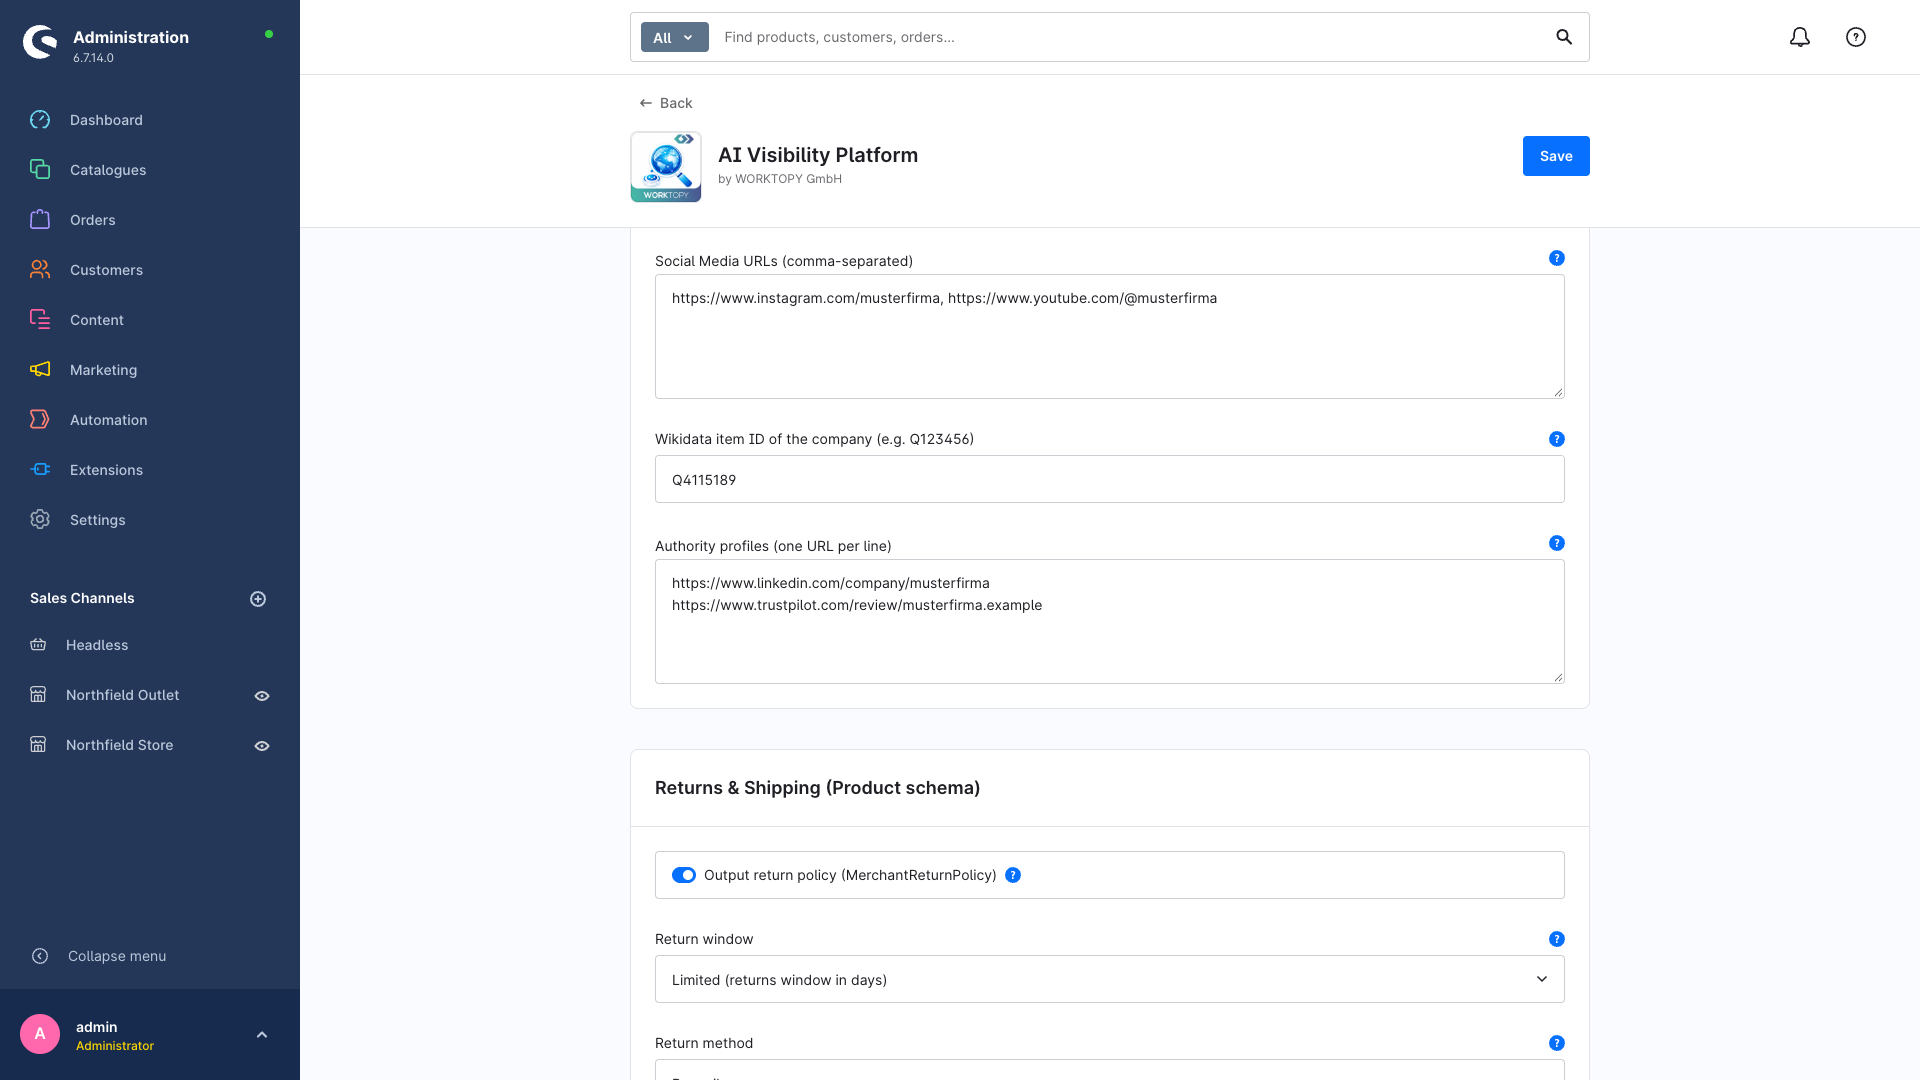This screenshot has width=1920, height=1080.
Task: Click the Customers people icon
Action: point(40,270)
